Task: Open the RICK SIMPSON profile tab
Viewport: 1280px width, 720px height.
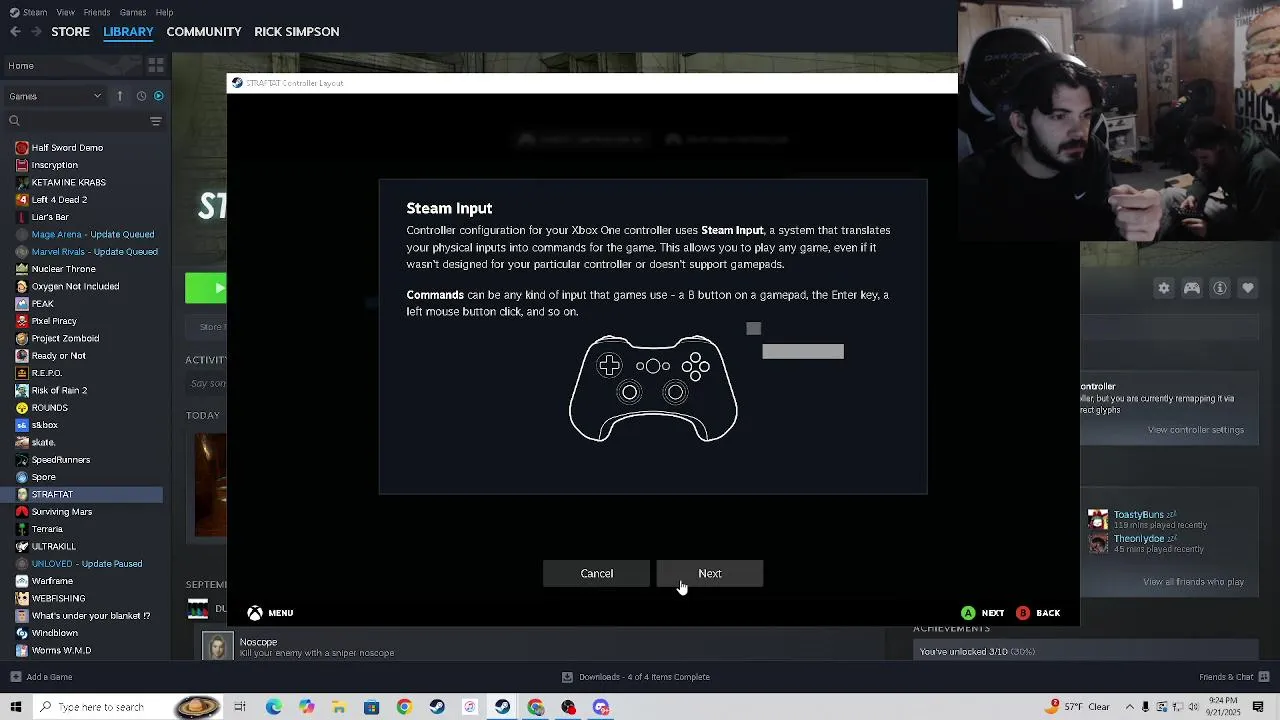Action: pyautogui.click(x=297, y=32)
